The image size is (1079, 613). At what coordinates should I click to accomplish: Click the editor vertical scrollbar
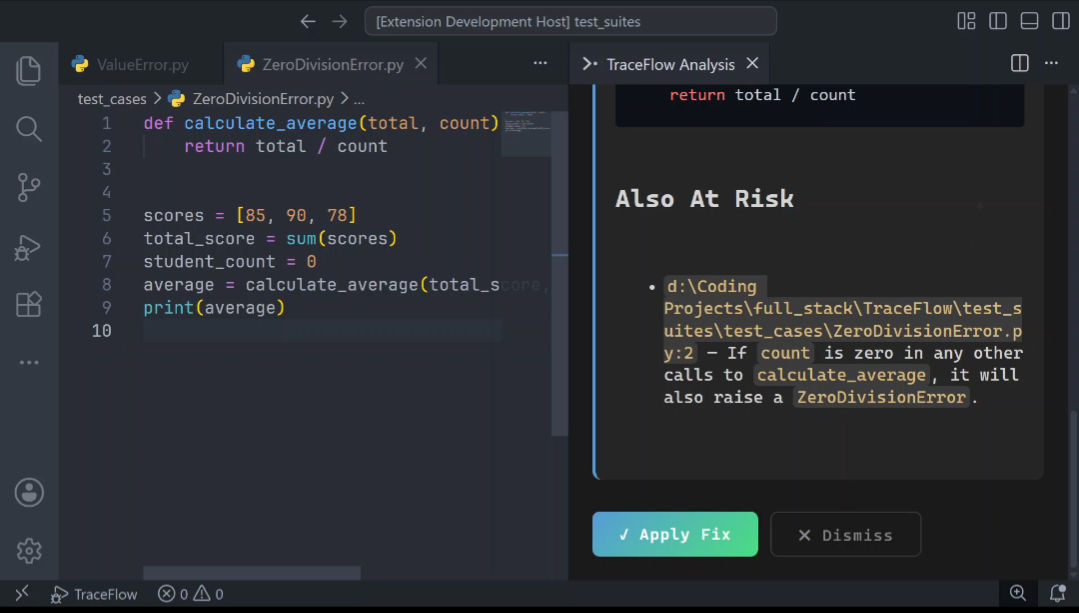[x=559, y=274]
